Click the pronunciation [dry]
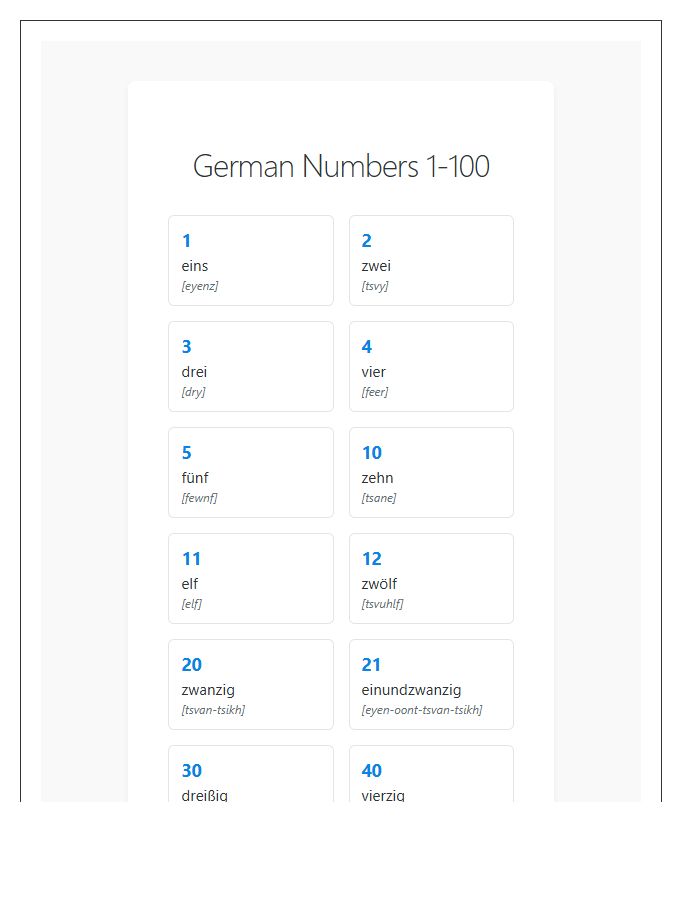This screenshot has height=900, width=700. coord(193,392)
